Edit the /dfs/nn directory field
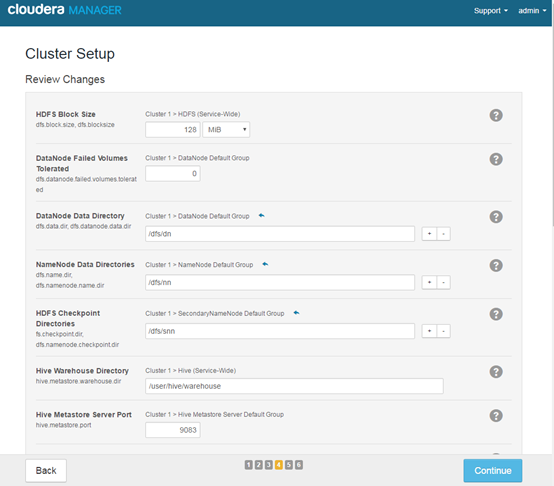 (280, 283)
